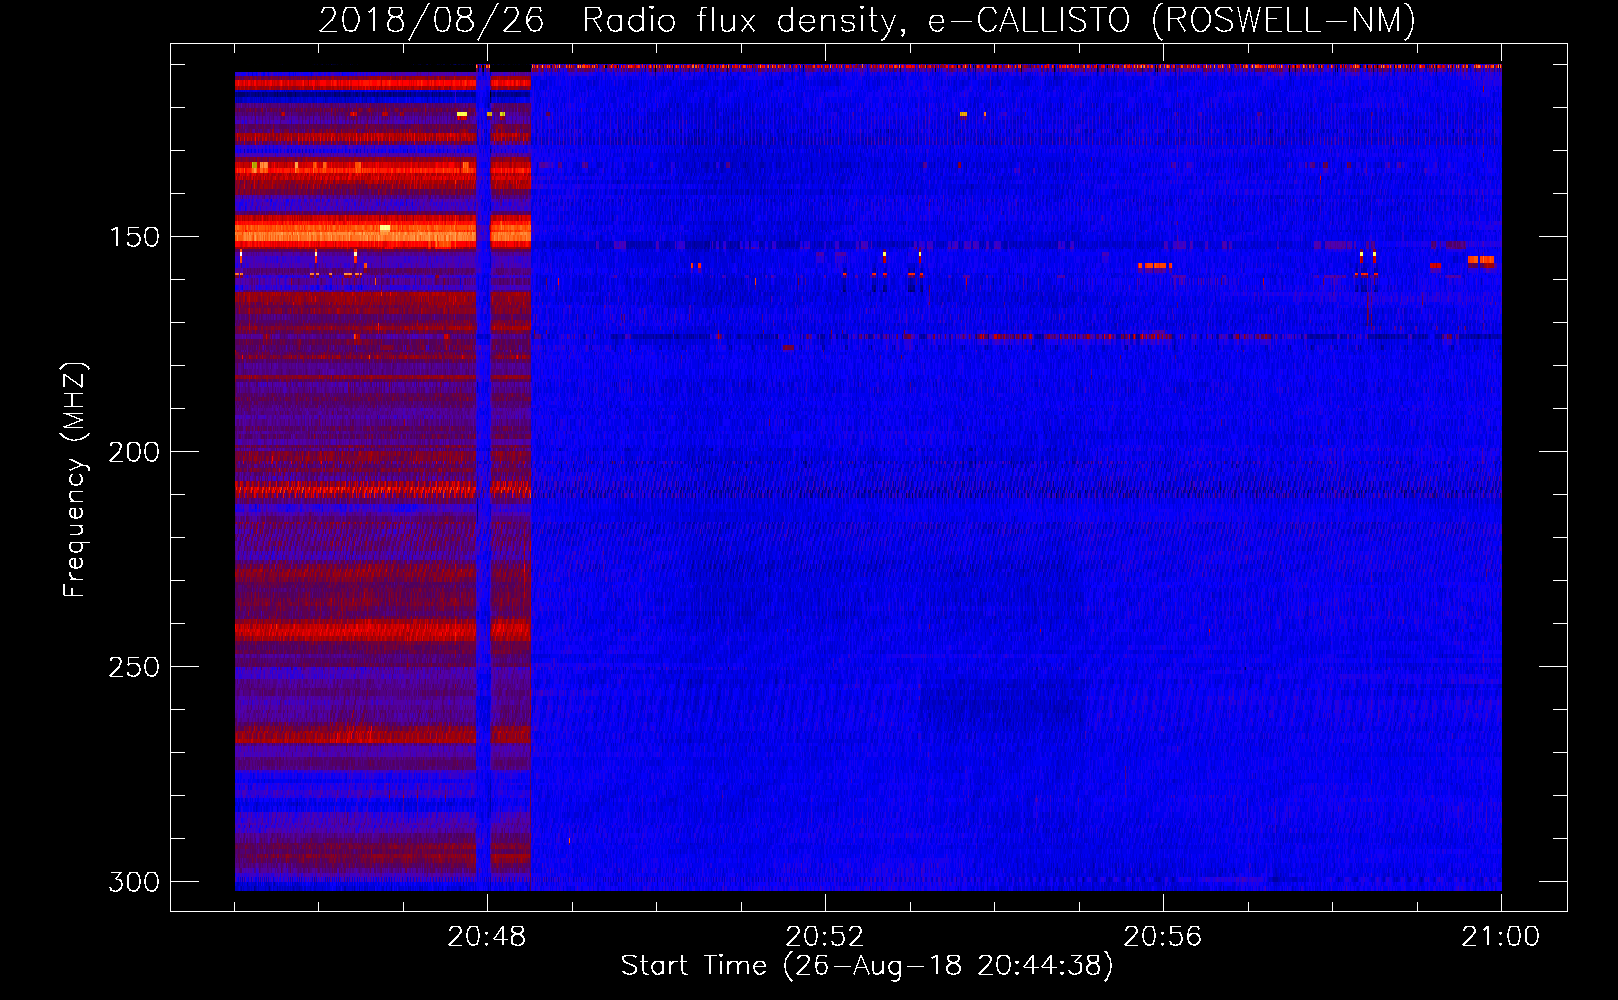The height and width of the screenshot is (1000, 1618).
Task: Click the '300' frequency tick label
Action: [x=134, y=882]
